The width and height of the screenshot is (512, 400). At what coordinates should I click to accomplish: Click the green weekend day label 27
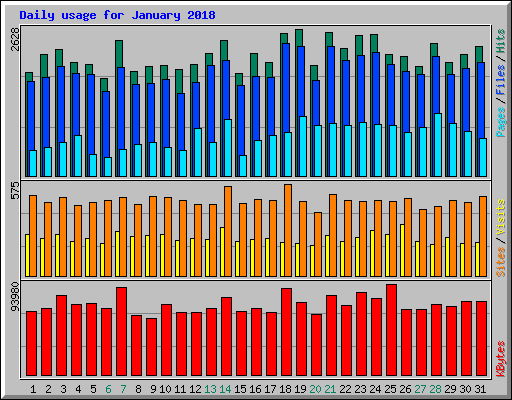pyautogui.click(x=420, y=389)
